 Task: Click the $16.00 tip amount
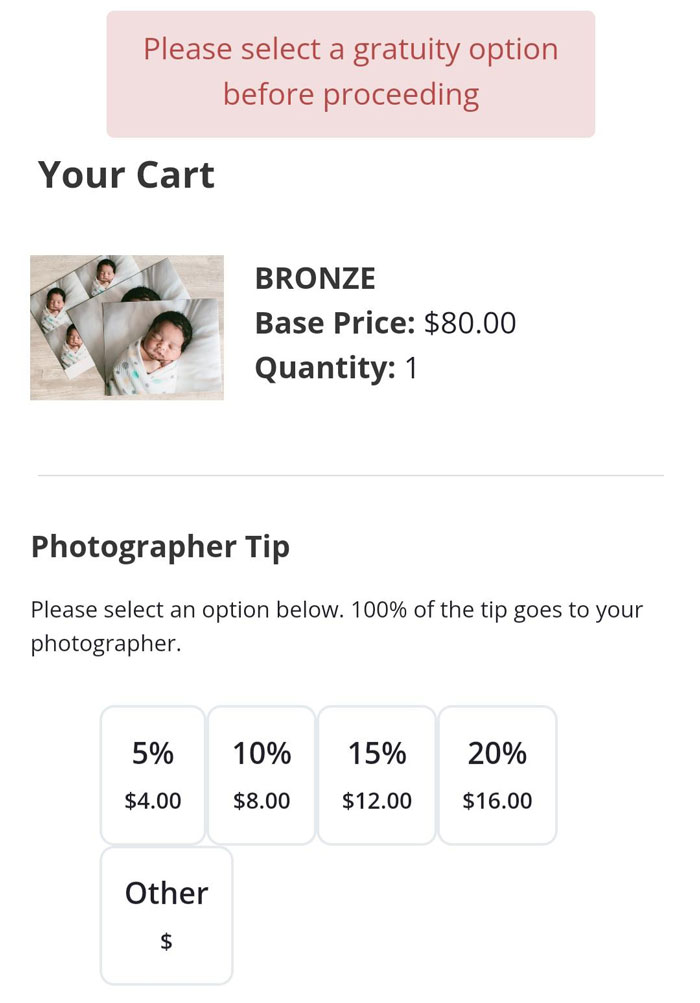497,801
